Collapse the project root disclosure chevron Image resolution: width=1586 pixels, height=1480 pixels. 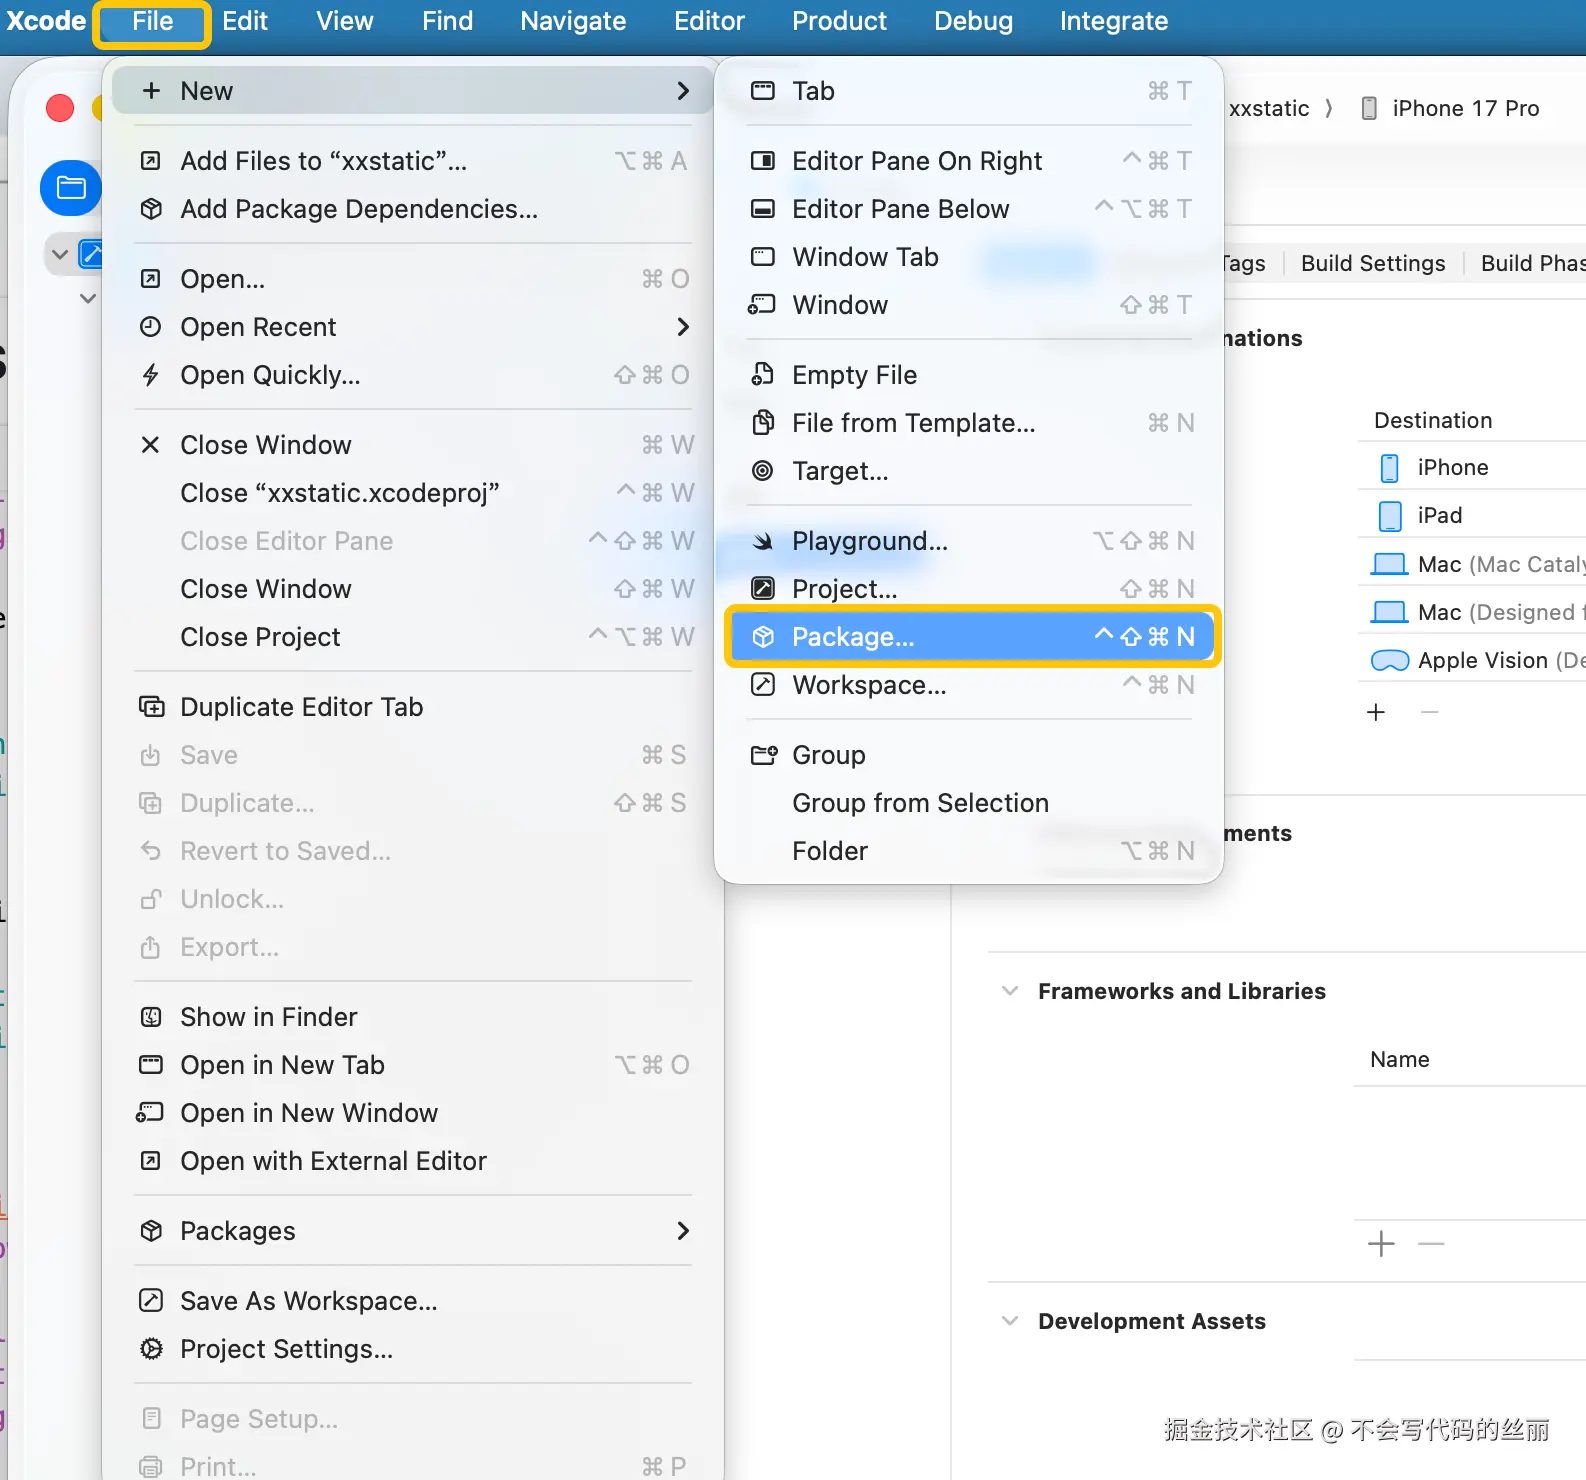(60, 254)
